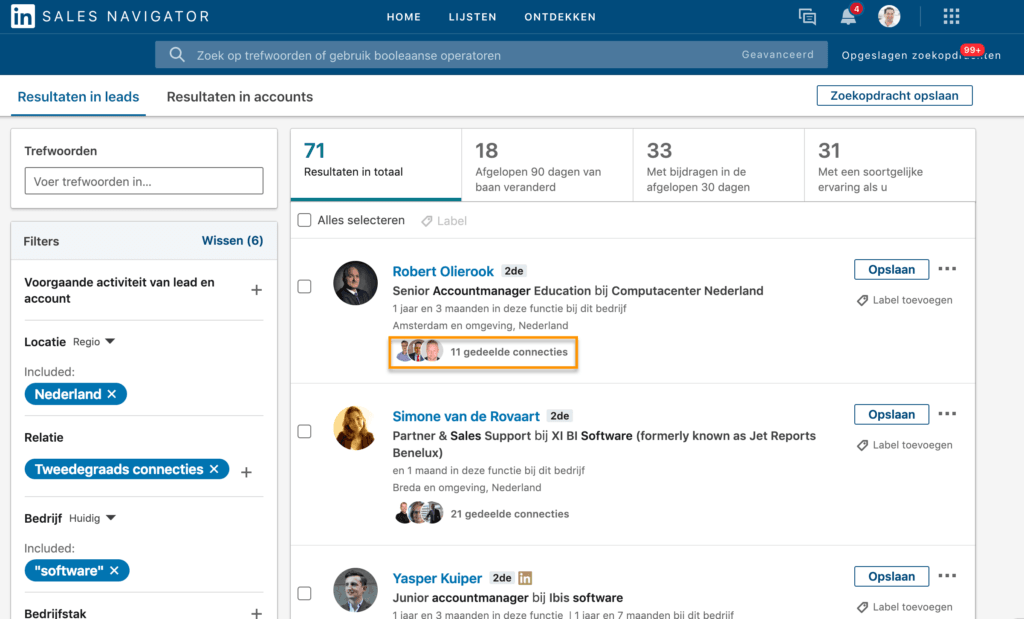The image size is (1024, 619).
Task: Open Yasper Kuiper profile link
Action: [437, 579]
